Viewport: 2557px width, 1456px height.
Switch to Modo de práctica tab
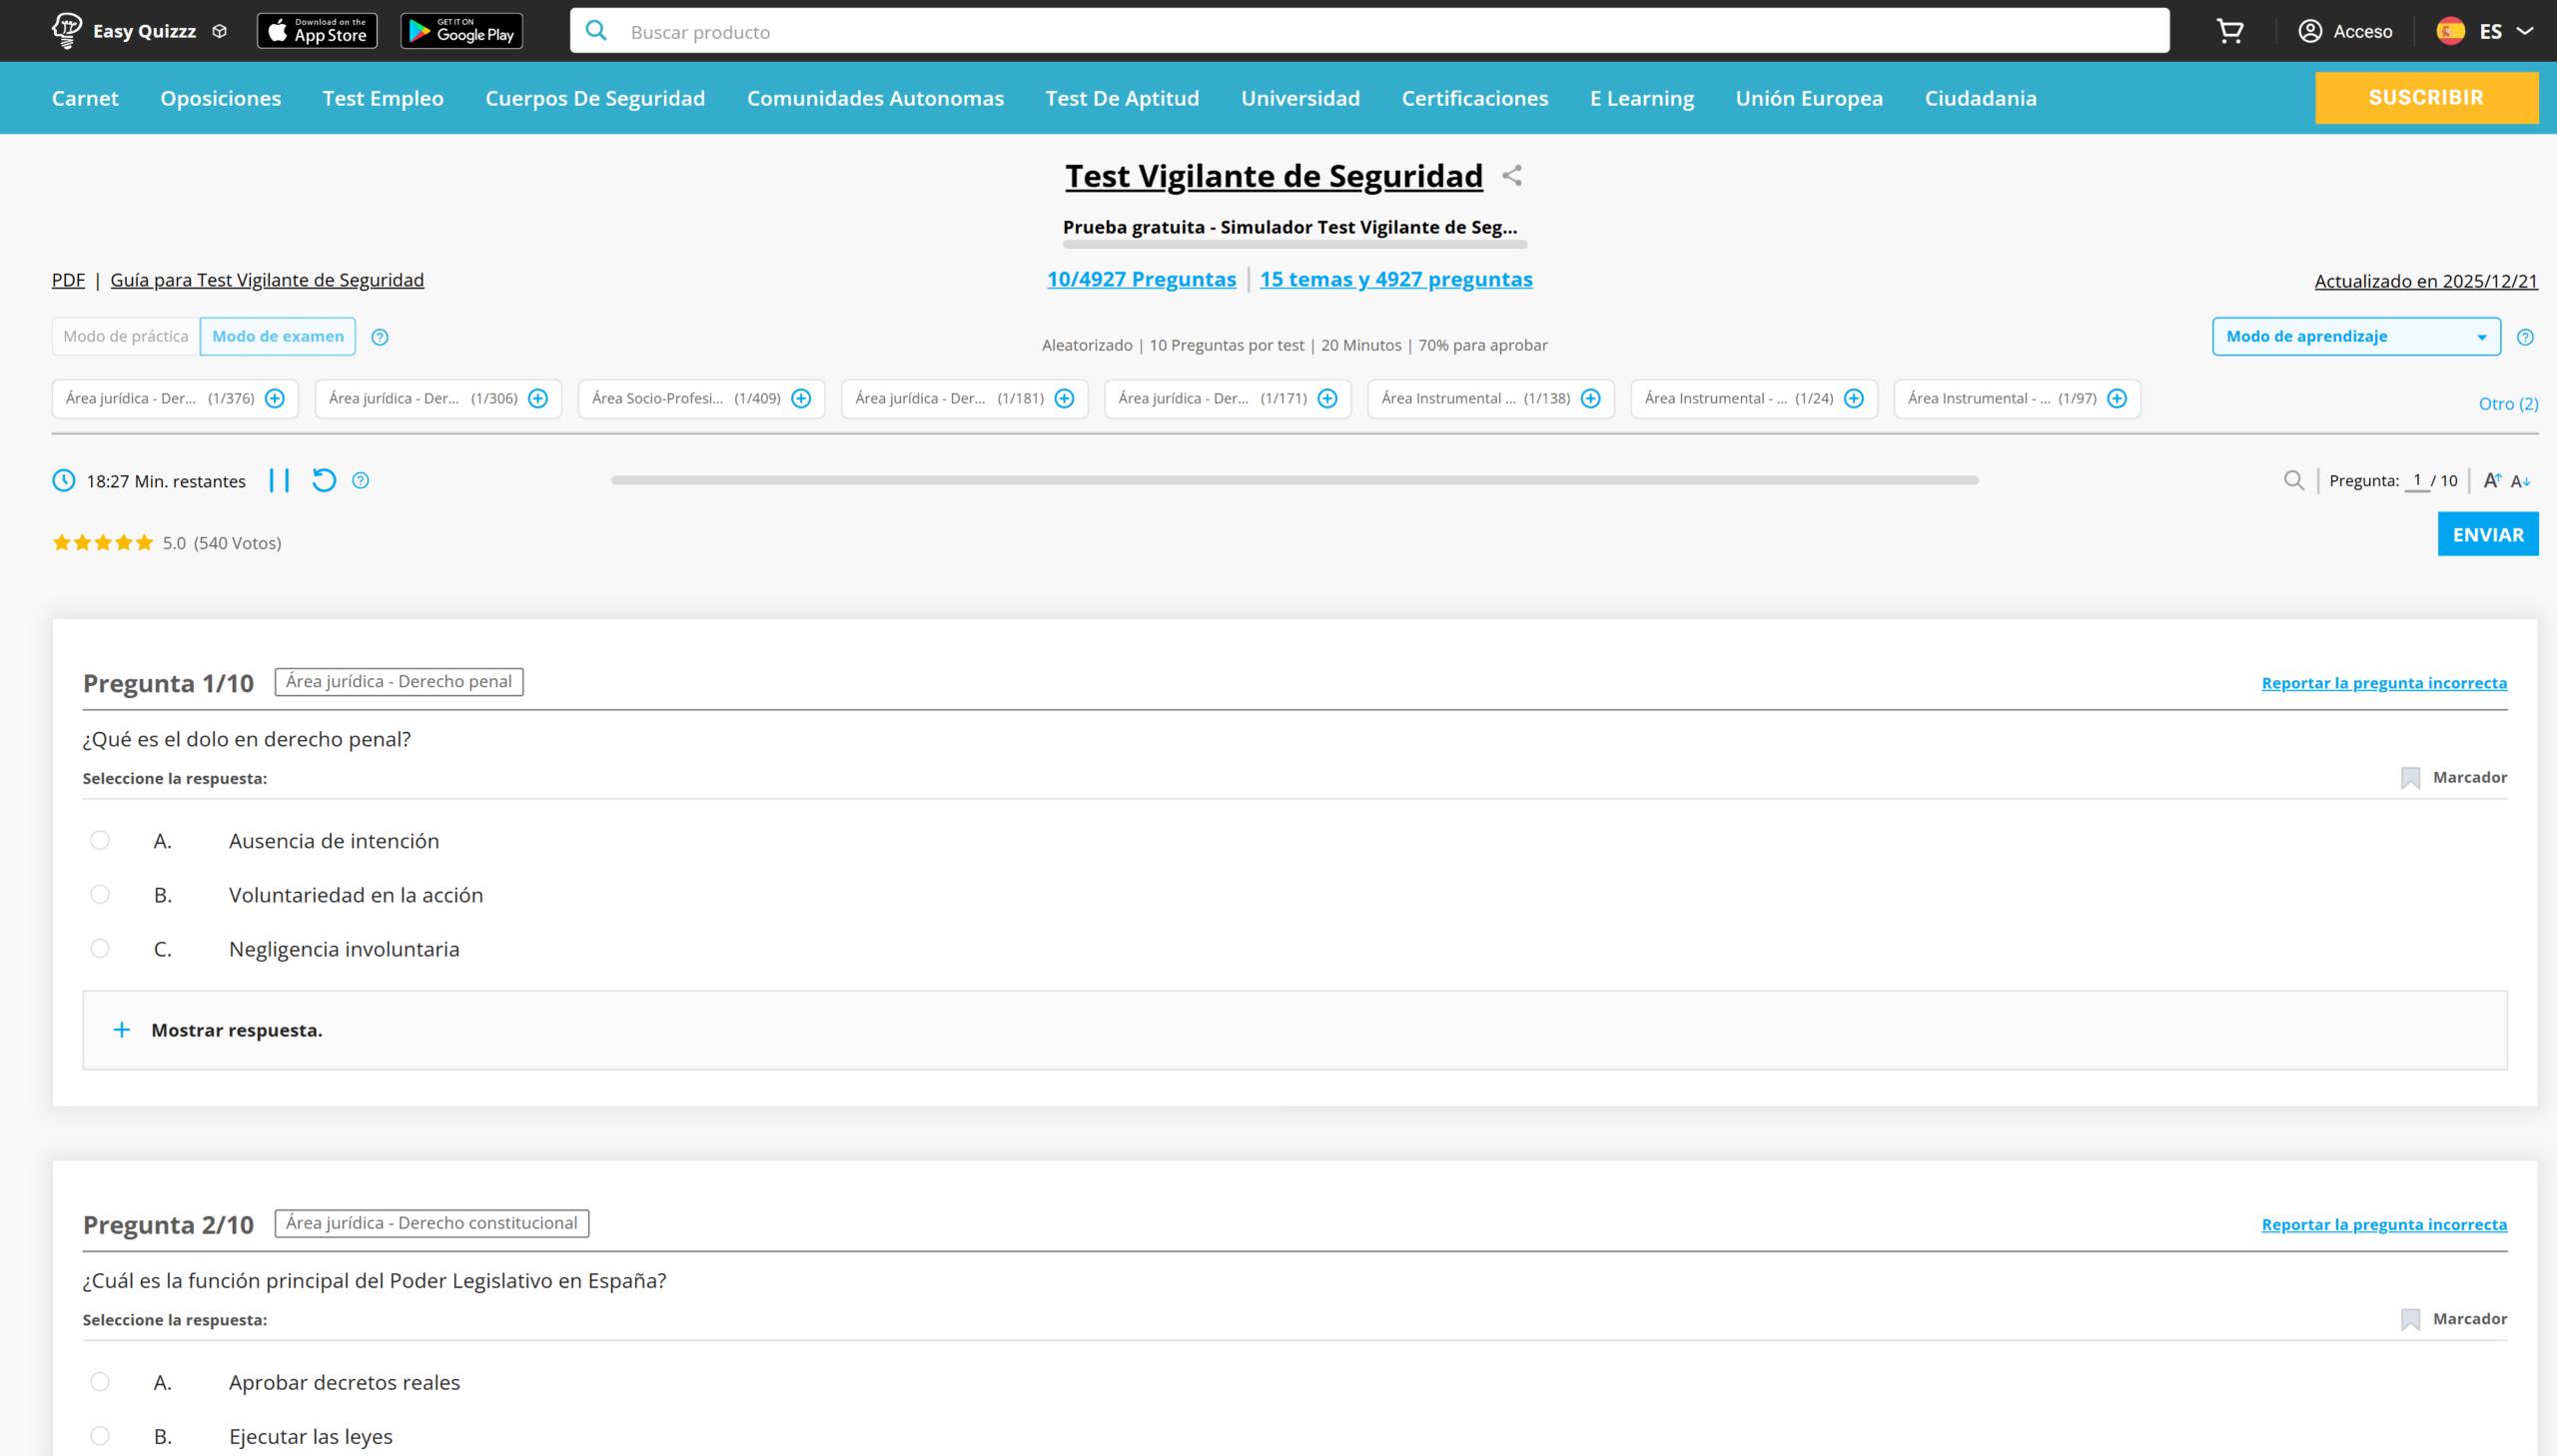coord(126,337)
